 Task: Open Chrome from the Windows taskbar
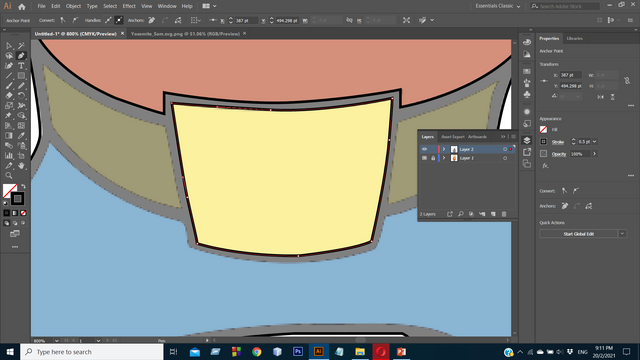(x=257, y=351)
